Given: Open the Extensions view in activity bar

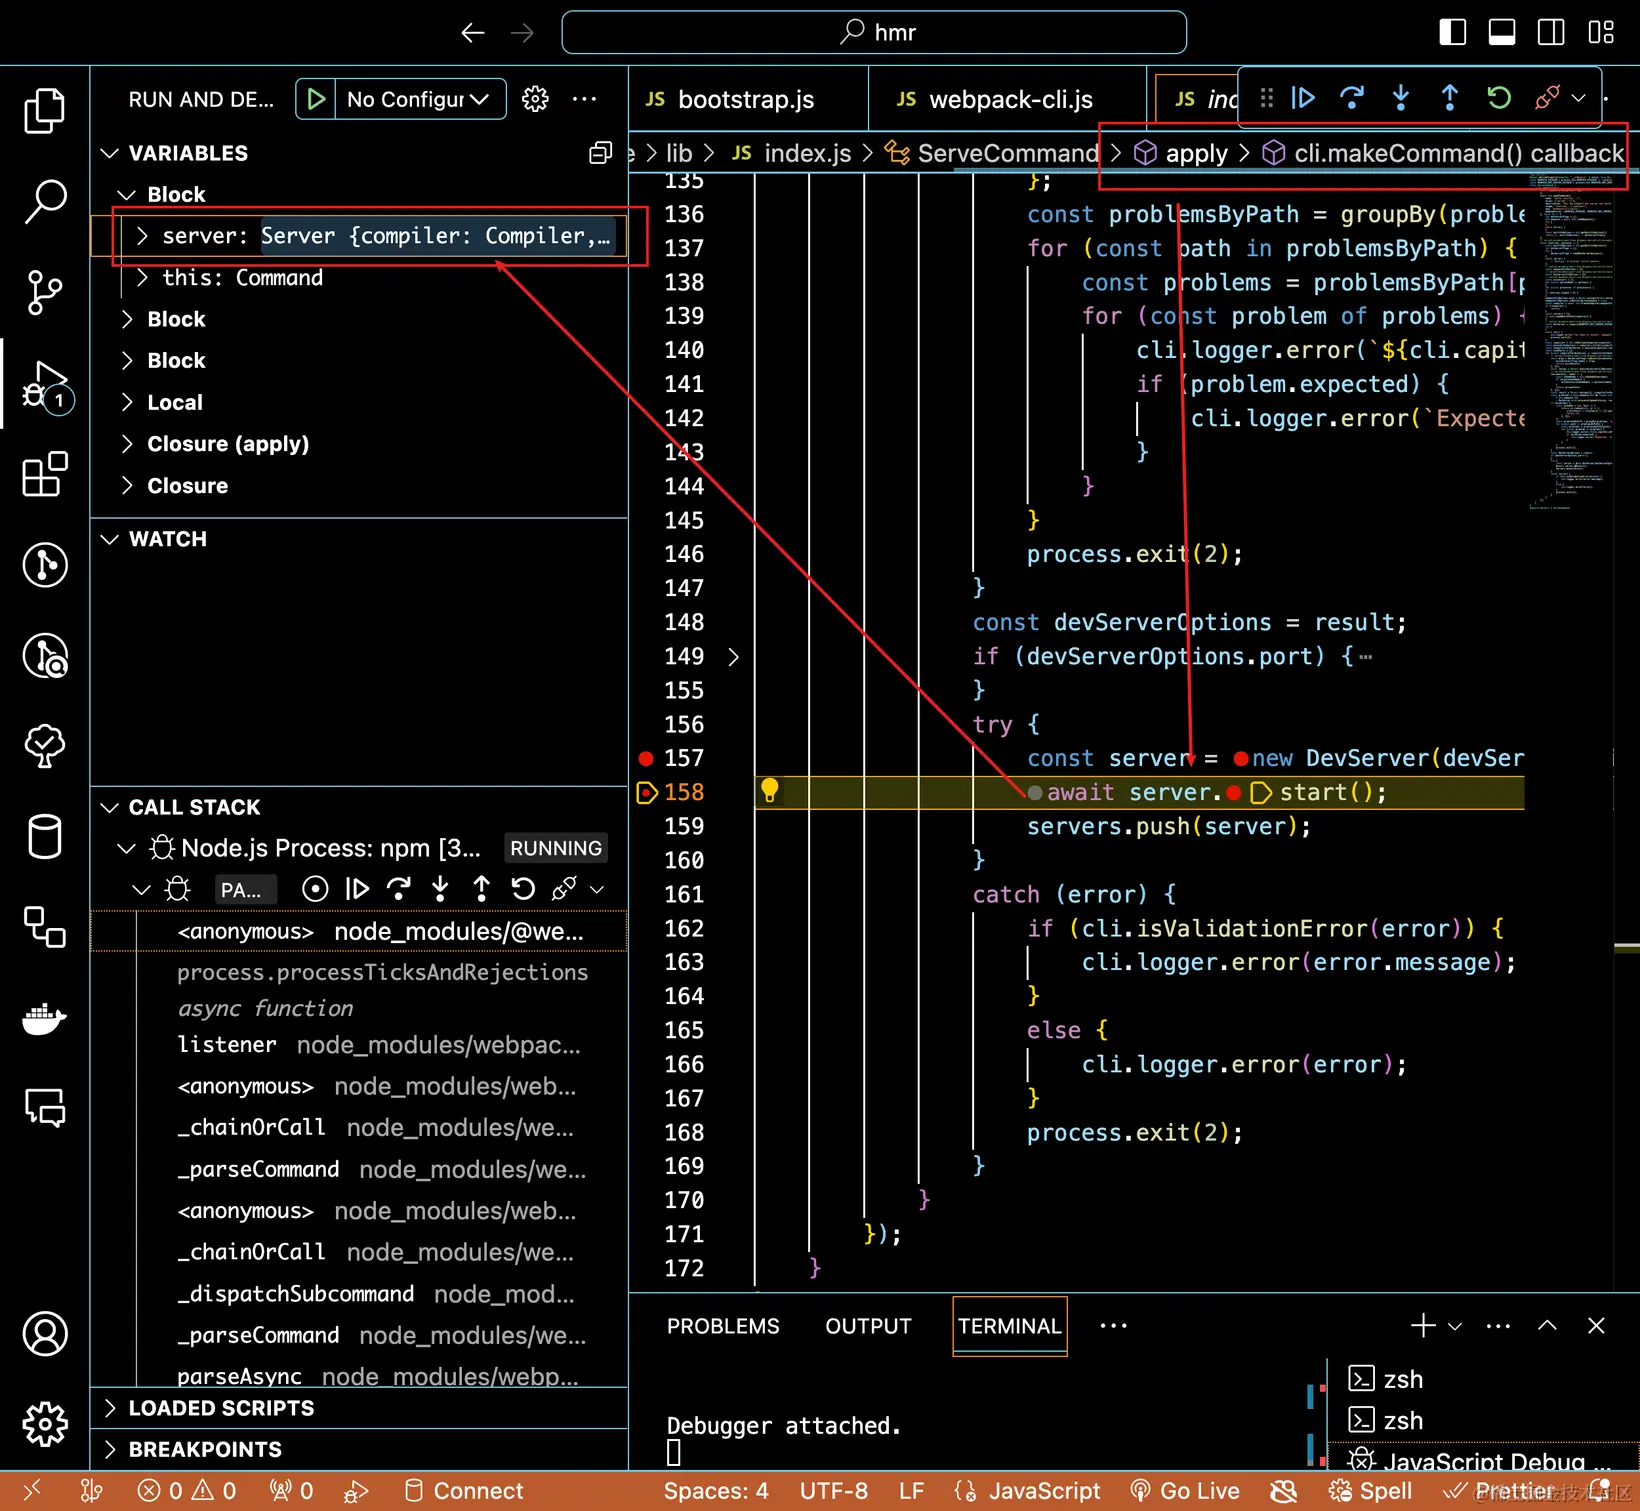Looking at the screenshot, I should [44, 474].
